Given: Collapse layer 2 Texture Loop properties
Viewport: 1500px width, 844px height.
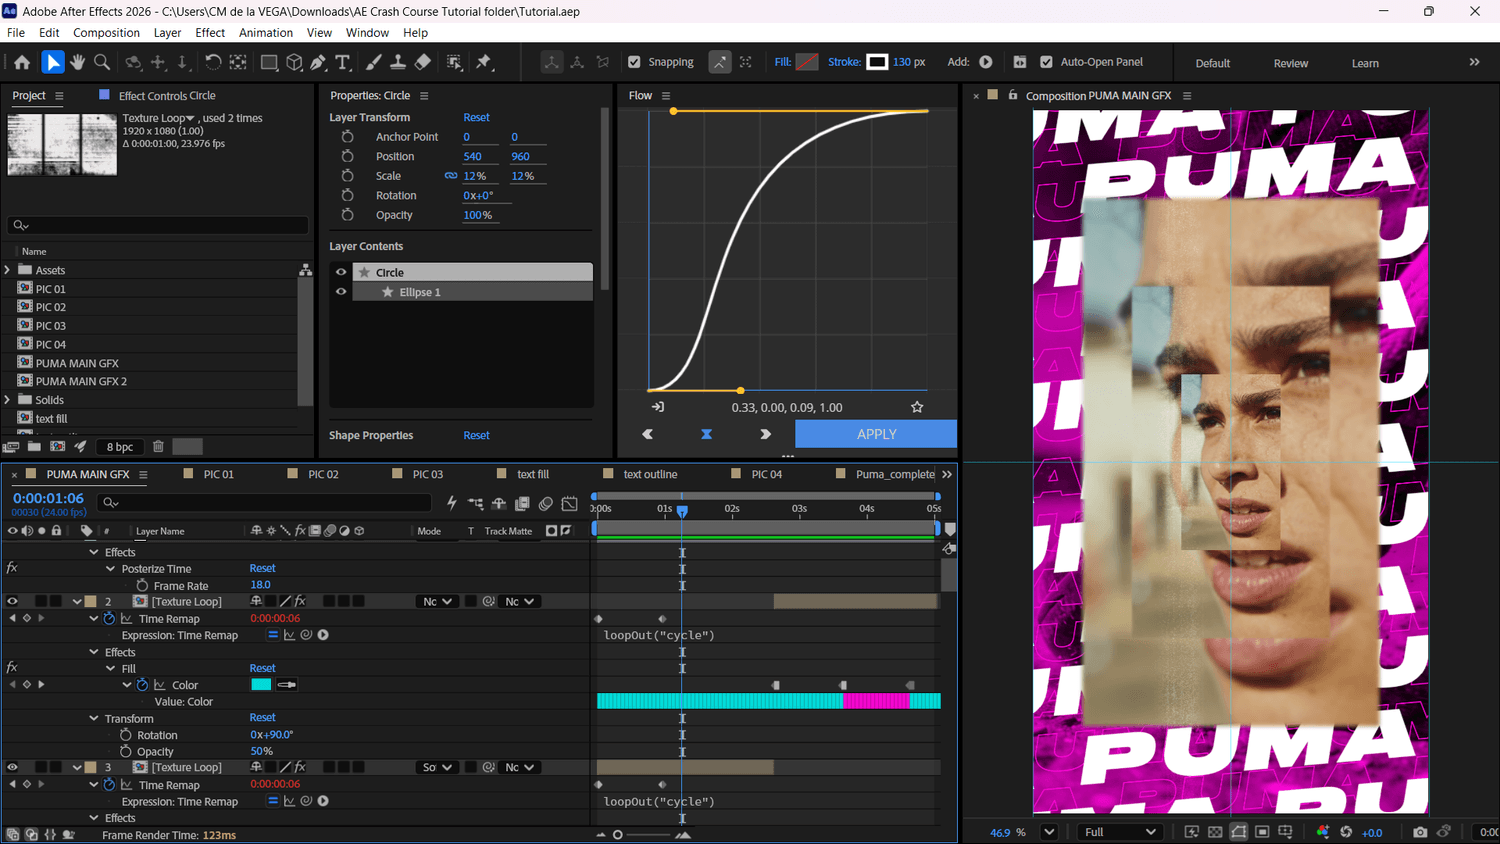Looking at the screenshot, I should tap(77, 601).
